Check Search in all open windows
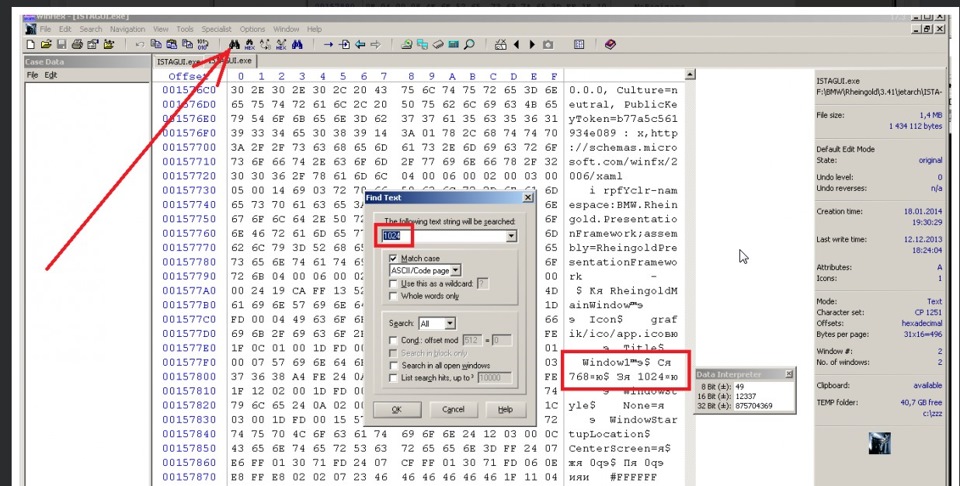Viewport: 960px width, 486px height. coord(393,365)
